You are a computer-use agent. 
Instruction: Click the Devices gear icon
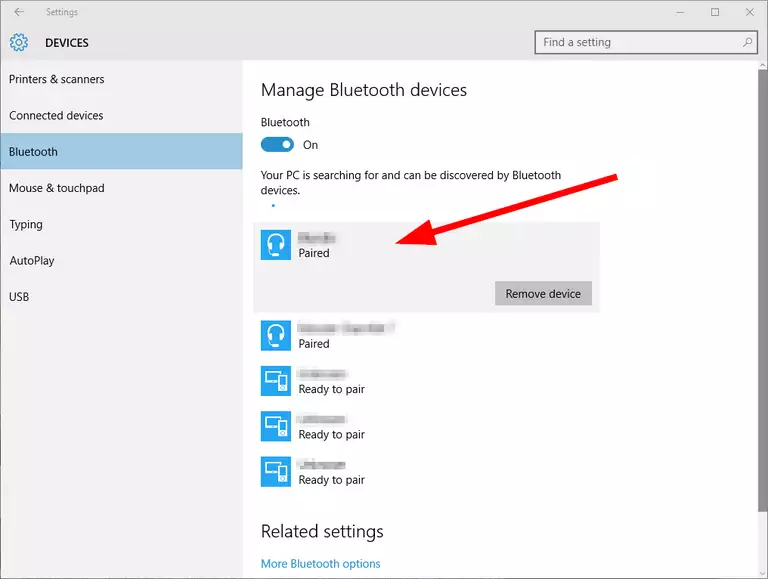click(x=19, y=43)
